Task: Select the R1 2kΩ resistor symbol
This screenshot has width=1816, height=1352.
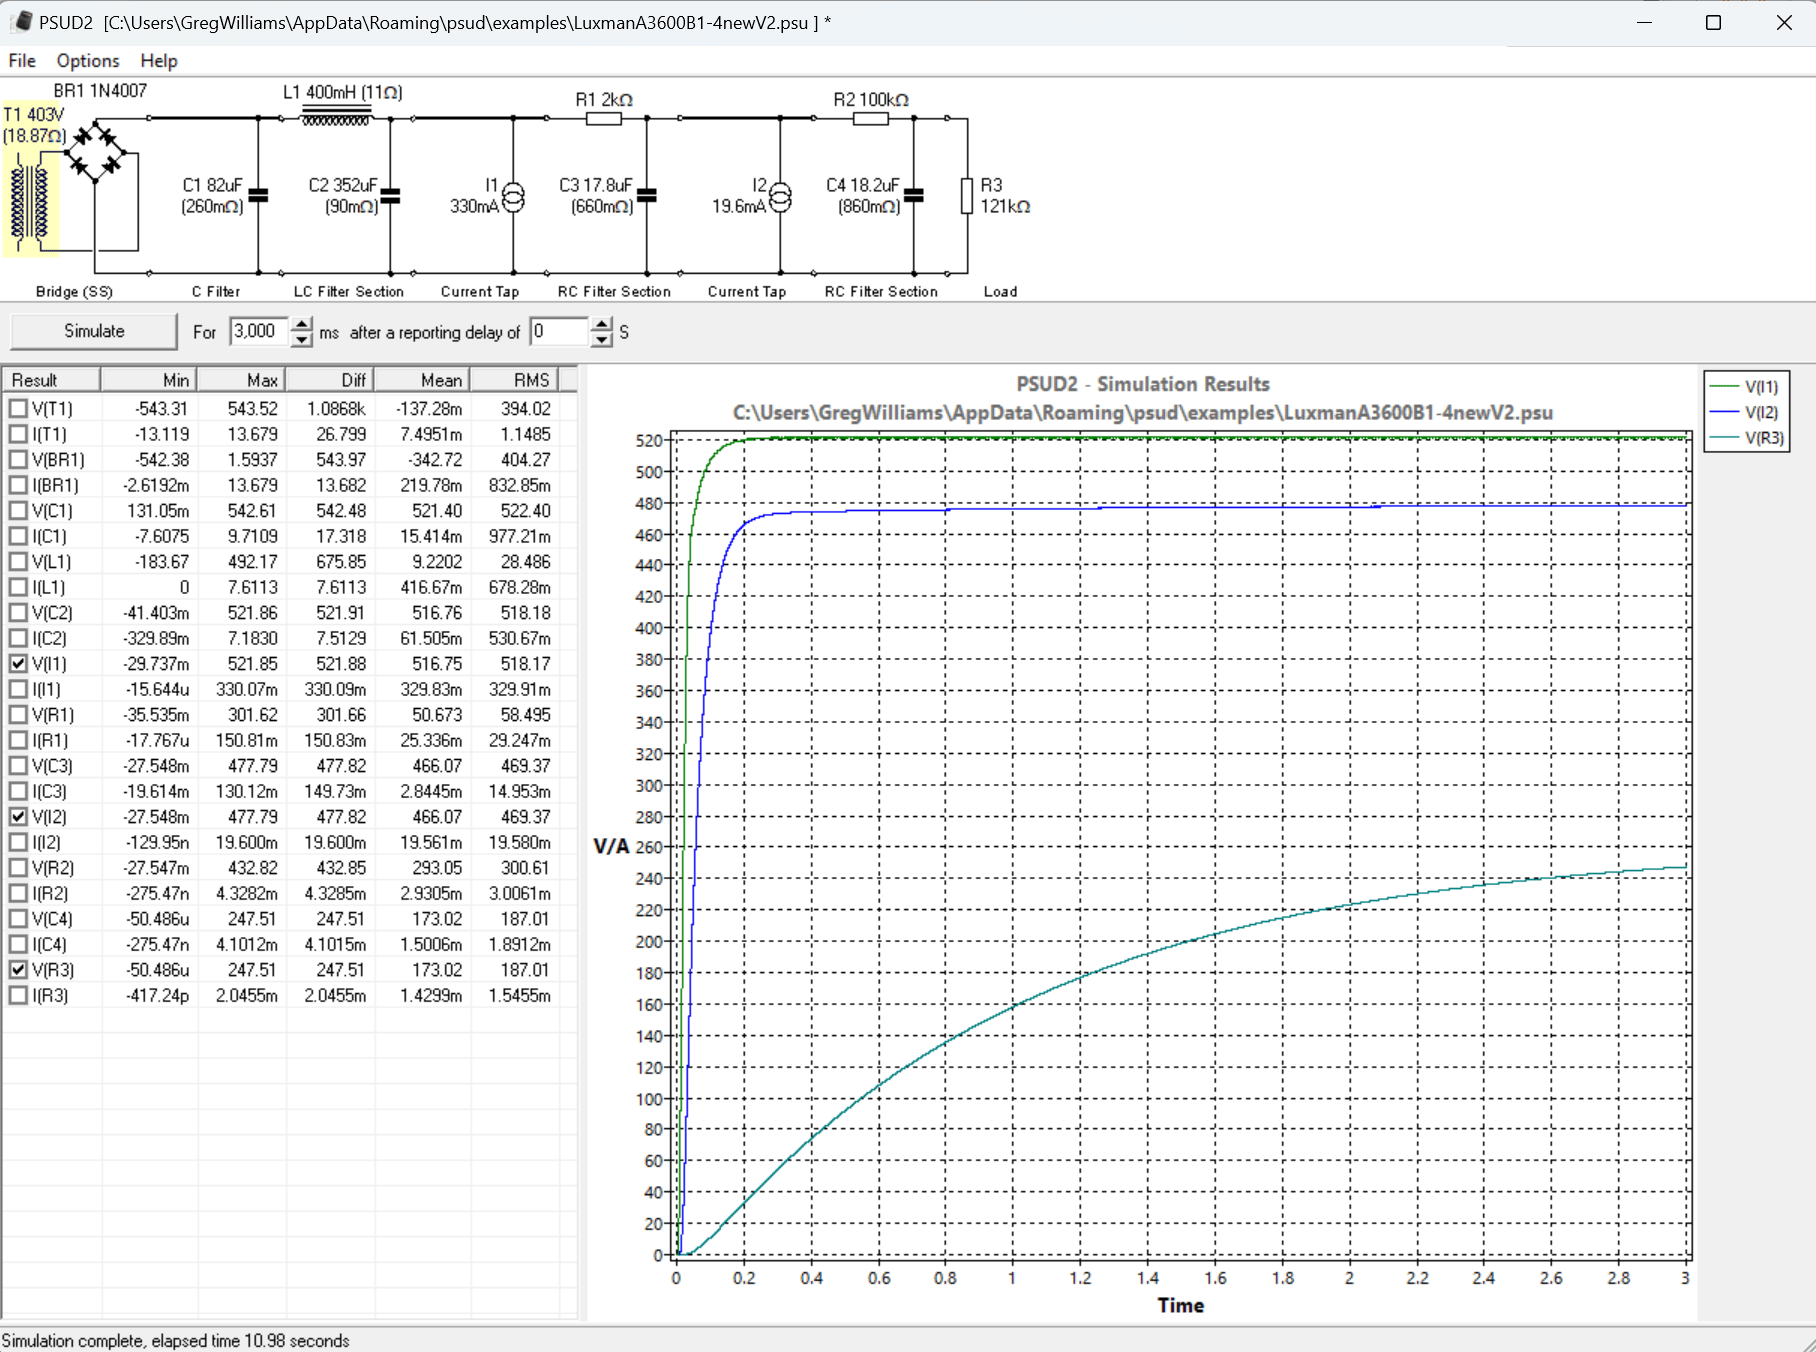Action: coord(603,119)
